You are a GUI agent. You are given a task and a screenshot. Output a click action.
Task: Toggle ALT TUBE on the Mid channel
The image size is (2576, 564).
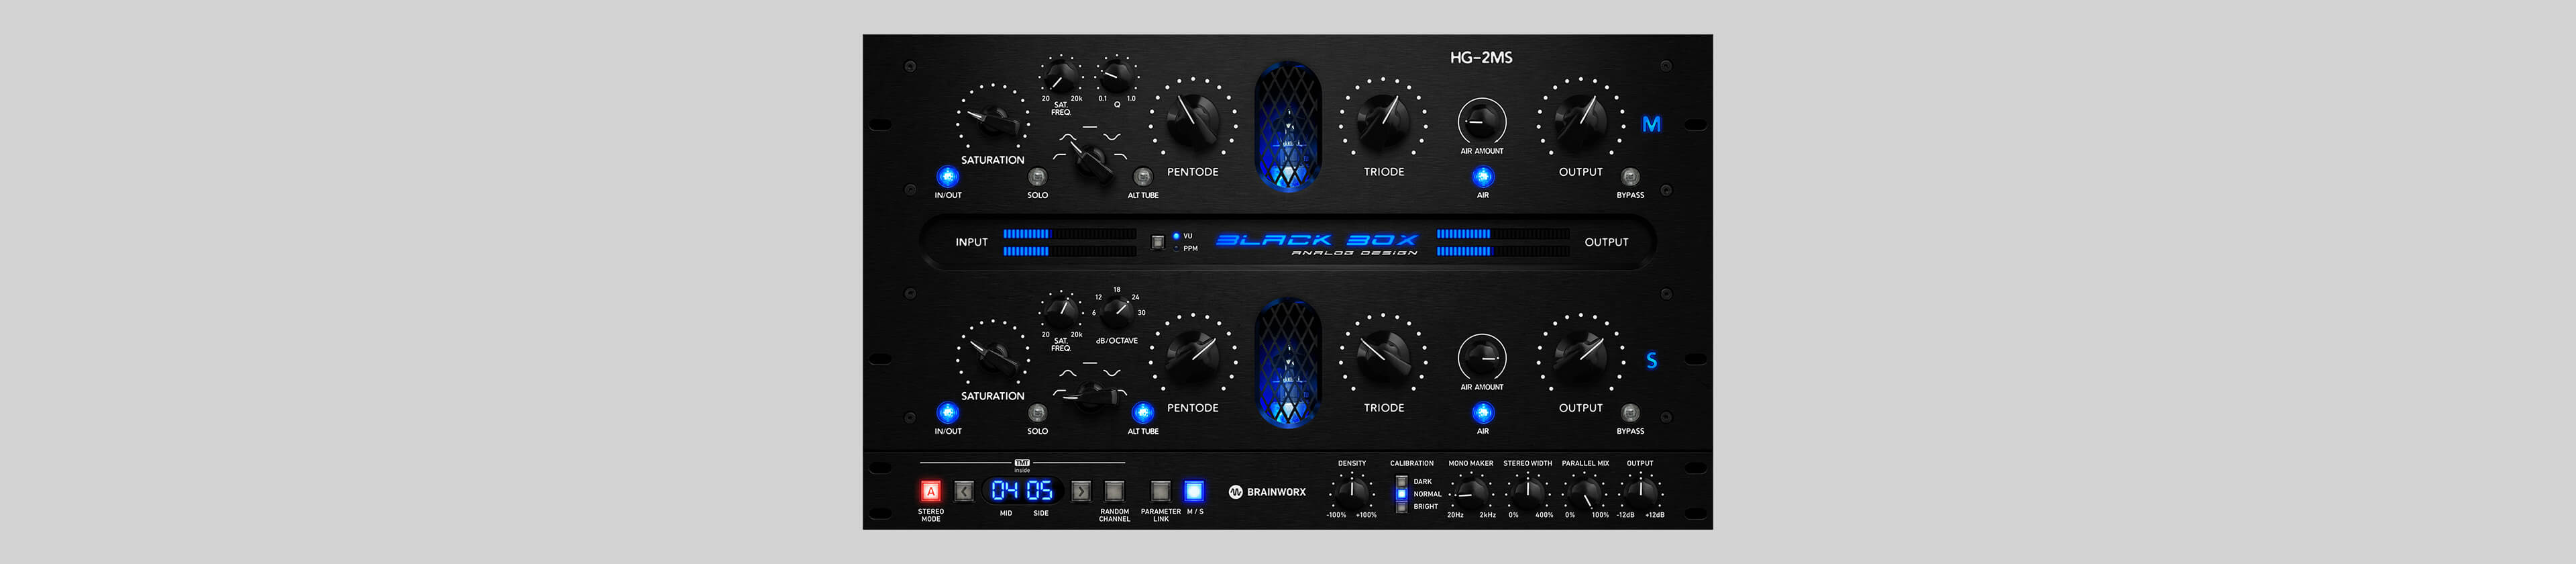[1142, 177]
